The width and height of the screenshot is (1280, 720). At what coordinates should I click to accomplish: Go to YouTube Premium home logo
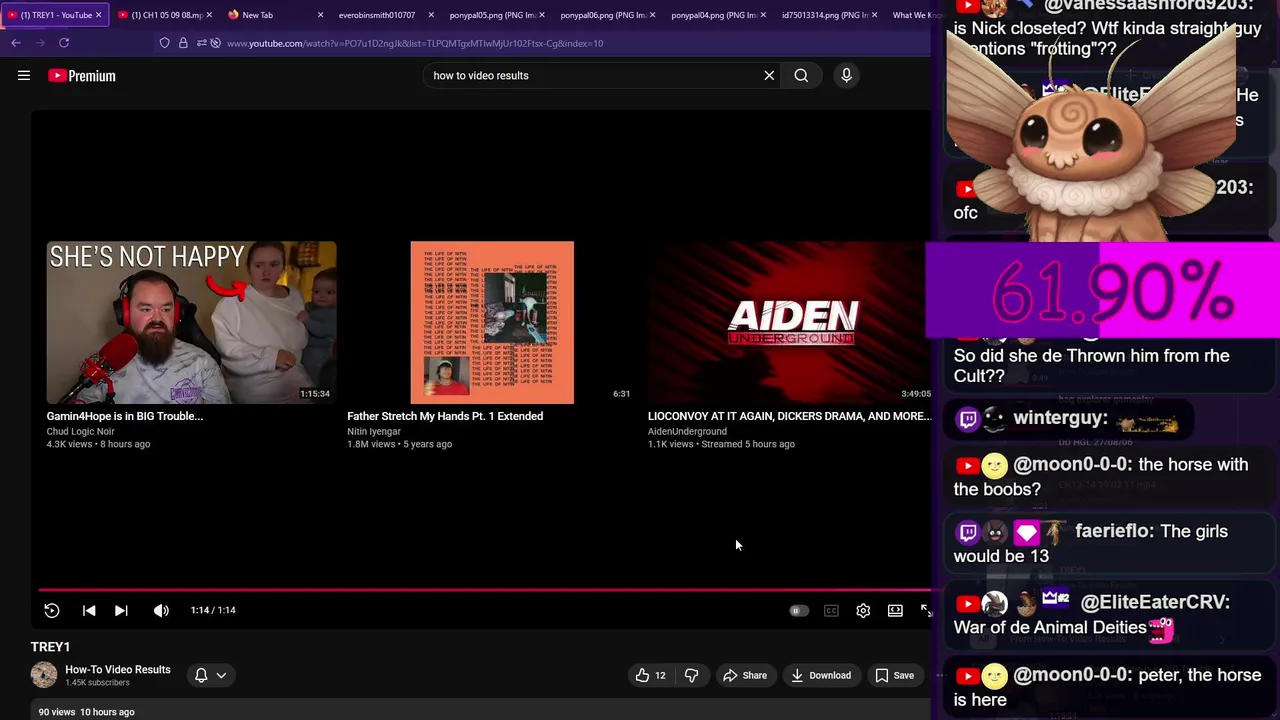[x=82, y=76]
